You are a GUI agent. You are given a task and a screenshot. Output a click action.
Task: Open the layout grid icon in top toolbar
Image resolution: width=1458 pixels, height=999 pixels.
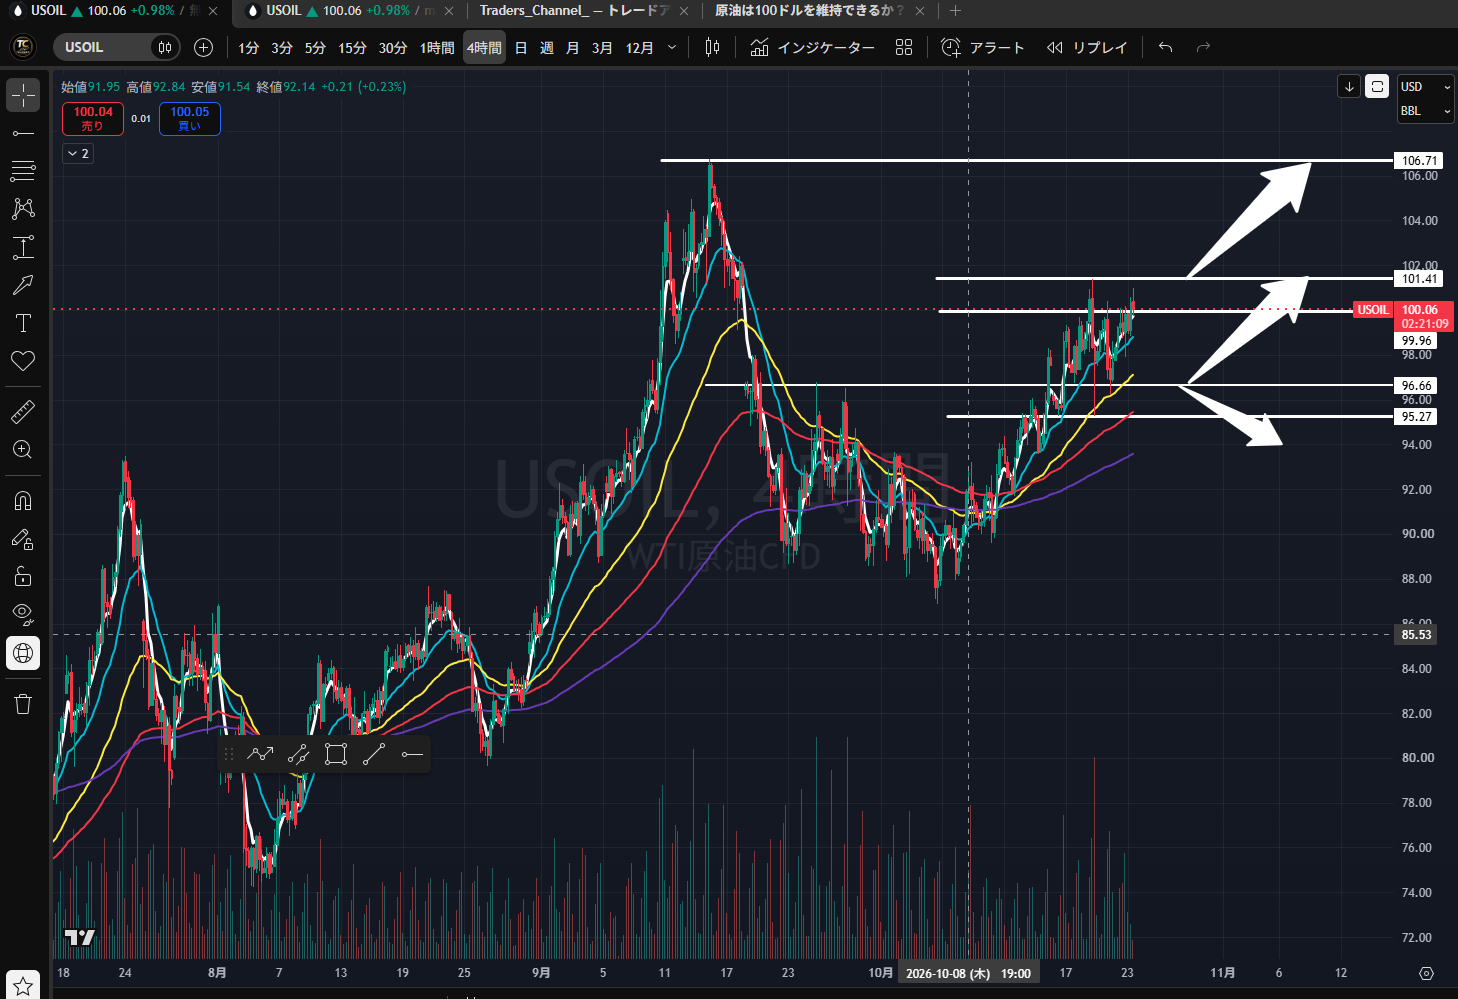tap(904, 47)
